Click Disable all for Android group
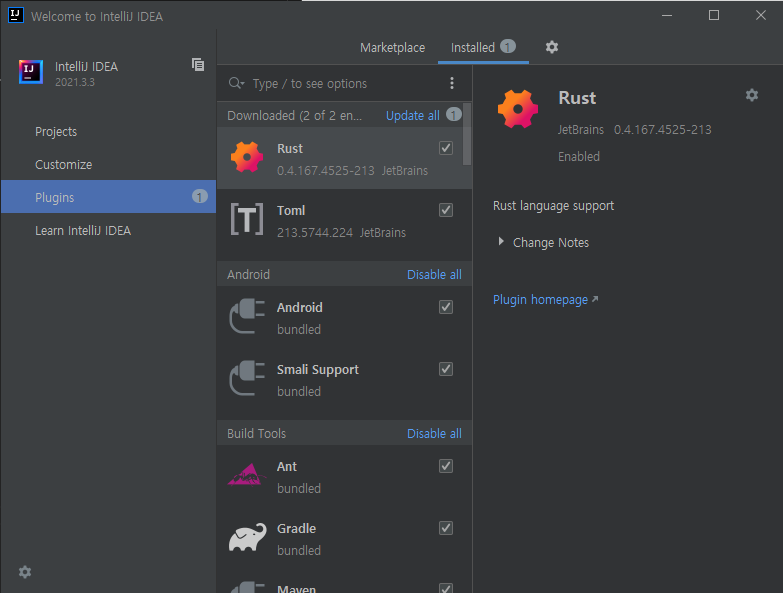This screenshot has width=783, height=593. pyautogui.click(x=434, y=275)
